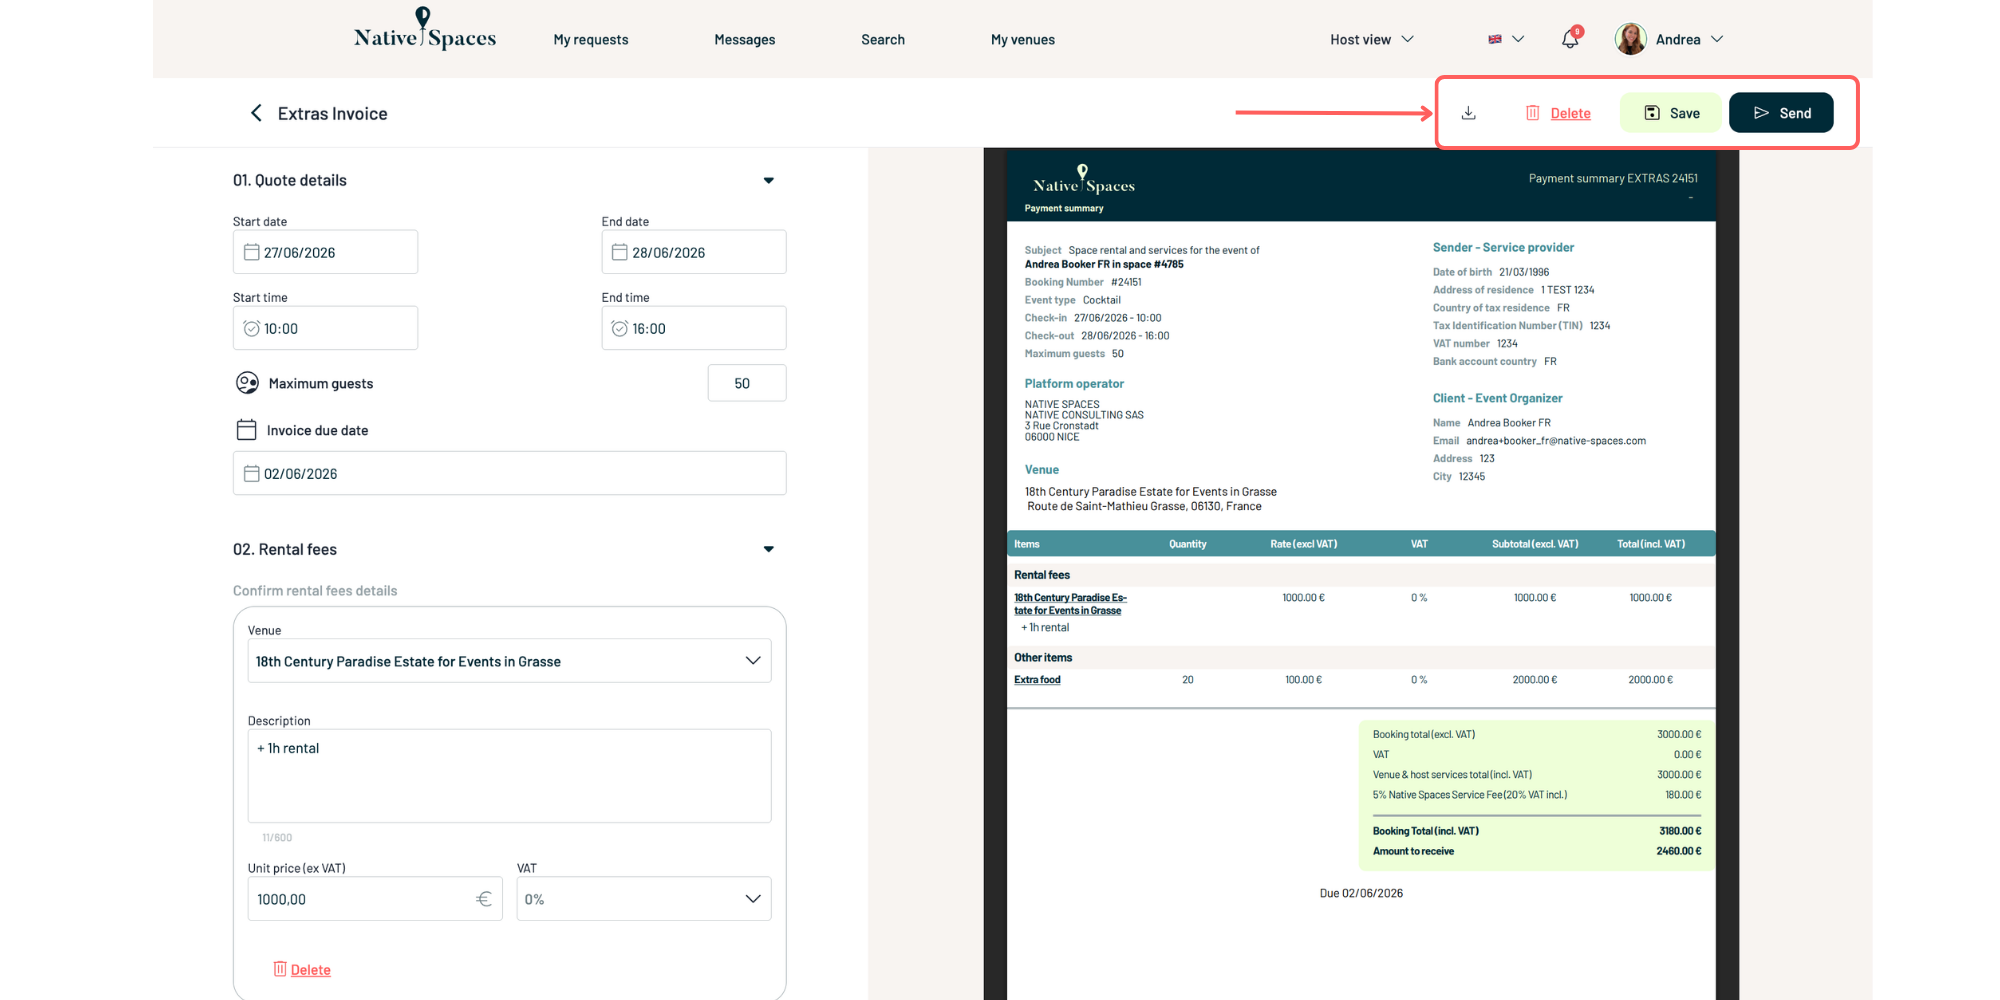Click calendar icon in Start date
The height and width of the screenshot is (1000, 2000).
pyautogui.click(x=252, y=252)
